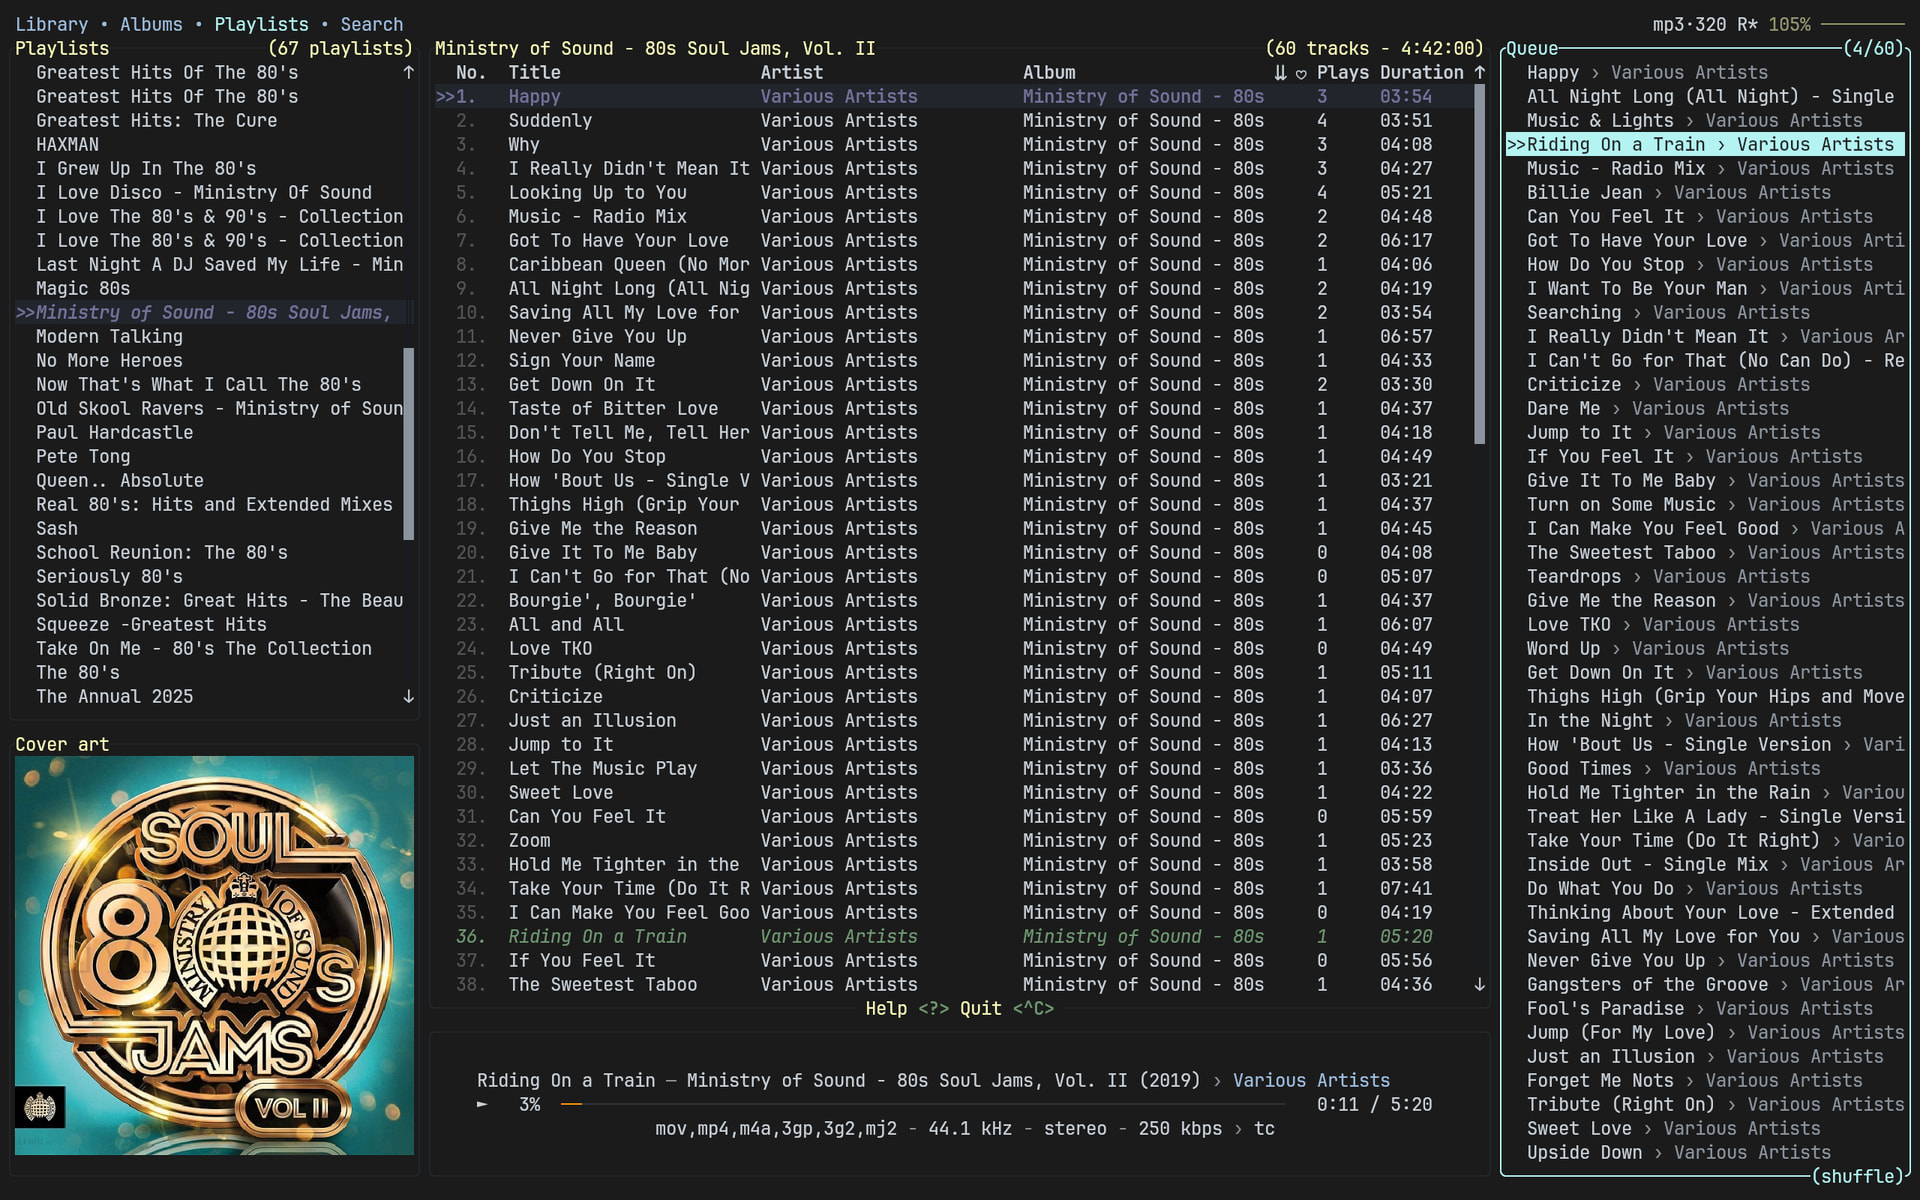
Task: Click the Quit shortcut label
Action: [x=980, y=1008]
